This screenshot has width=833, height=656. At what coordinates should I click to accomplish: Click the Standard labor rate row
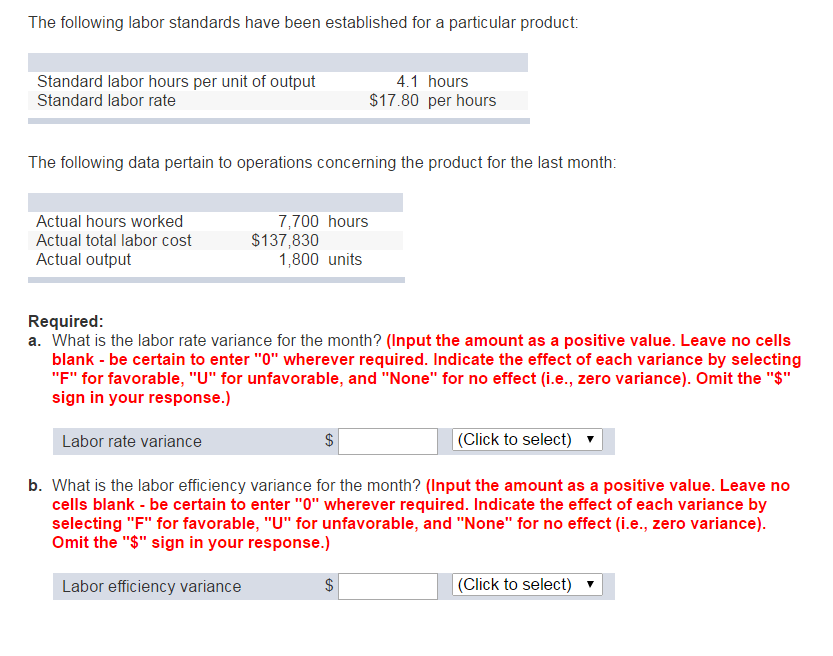101,100
